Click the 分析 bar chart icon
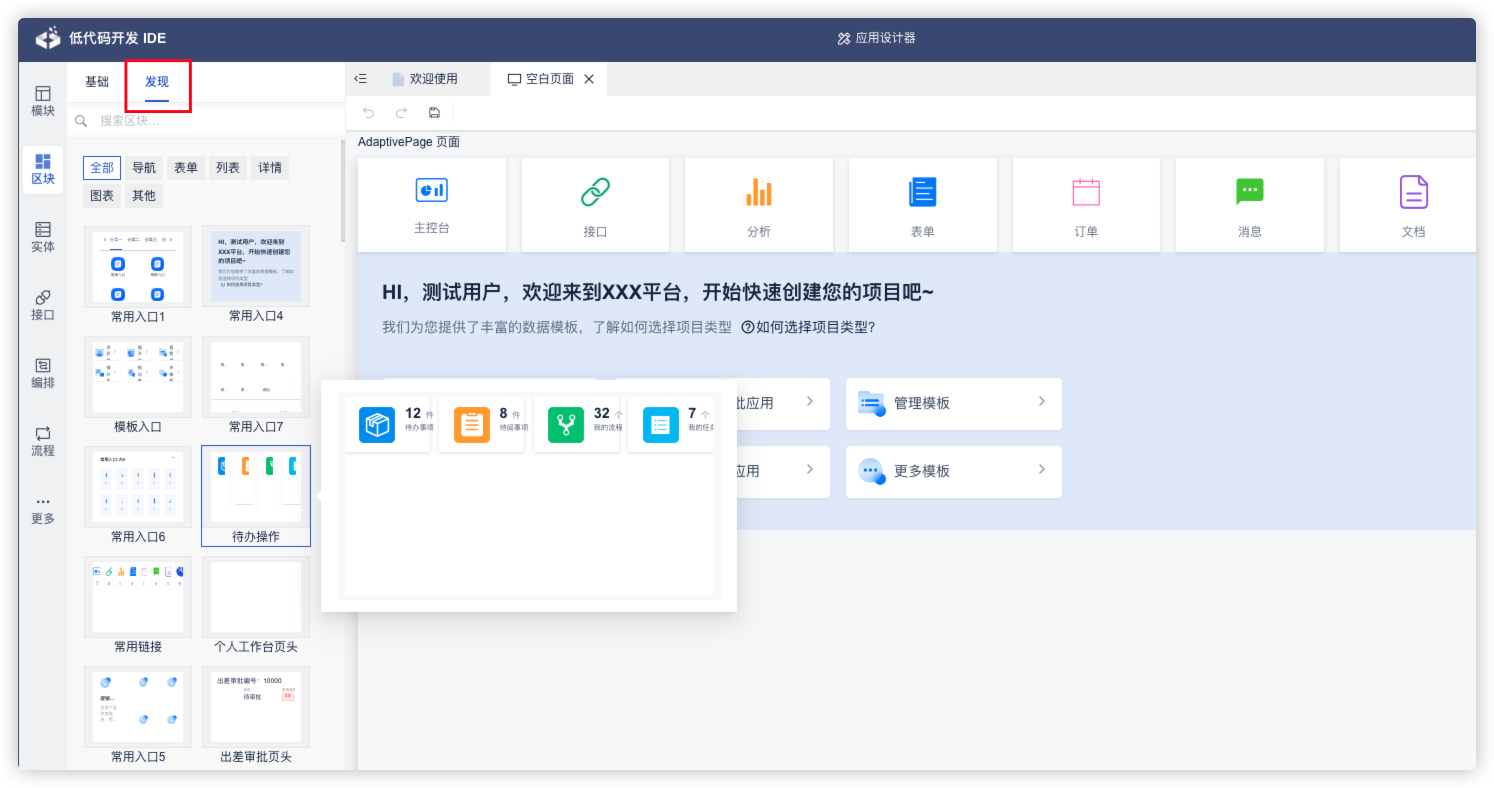Viewport: 1494px width, 788px height. click(758, 192)
